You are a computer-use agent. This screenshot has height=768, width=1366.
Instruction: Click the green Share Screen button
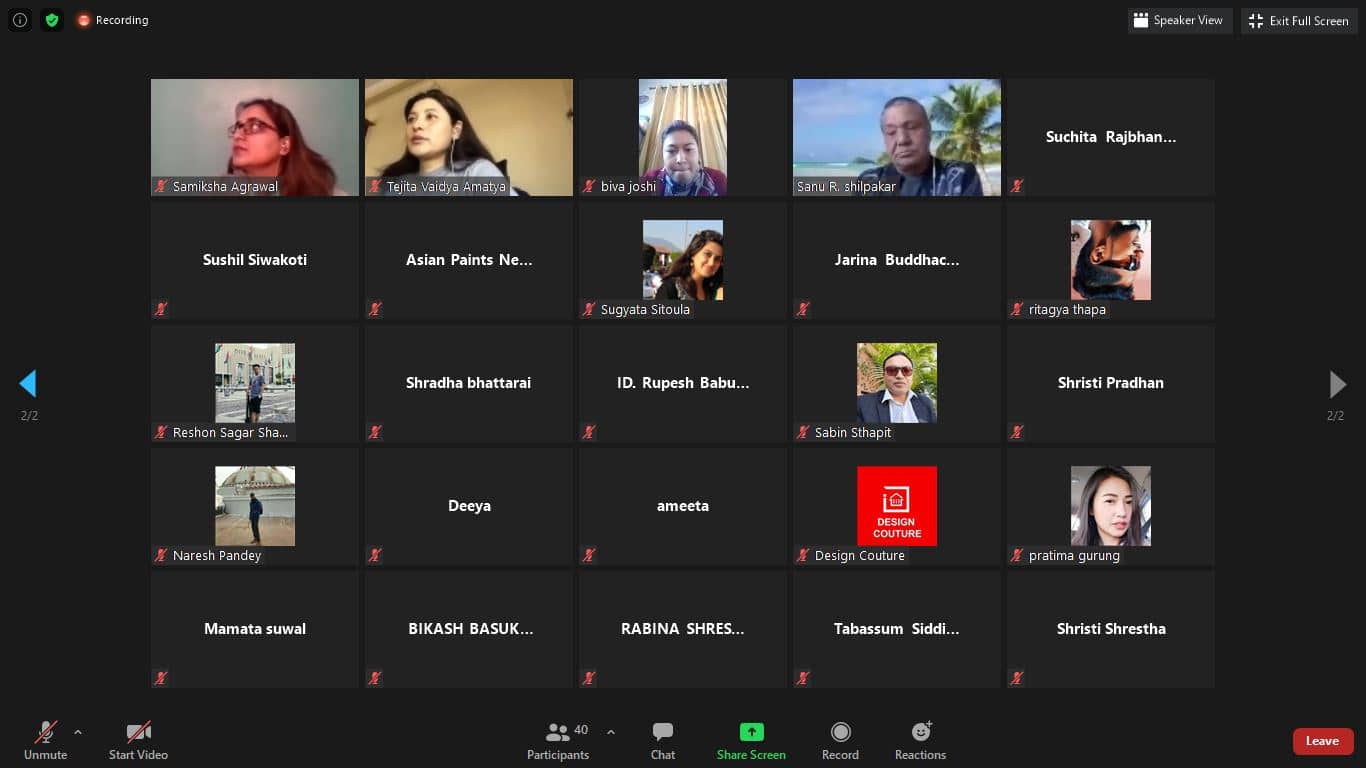pos(751,741)
